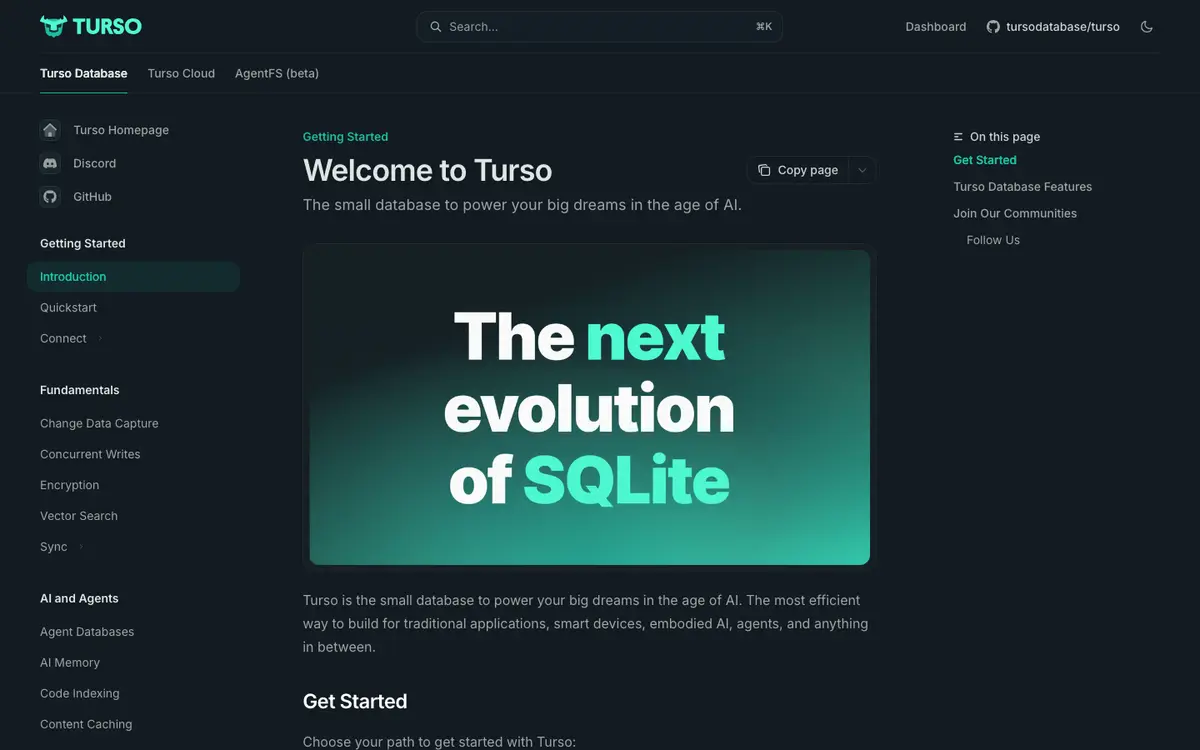Open Discord sidebar link
The image size is (1200, 750).
click(x=95, y=163)
